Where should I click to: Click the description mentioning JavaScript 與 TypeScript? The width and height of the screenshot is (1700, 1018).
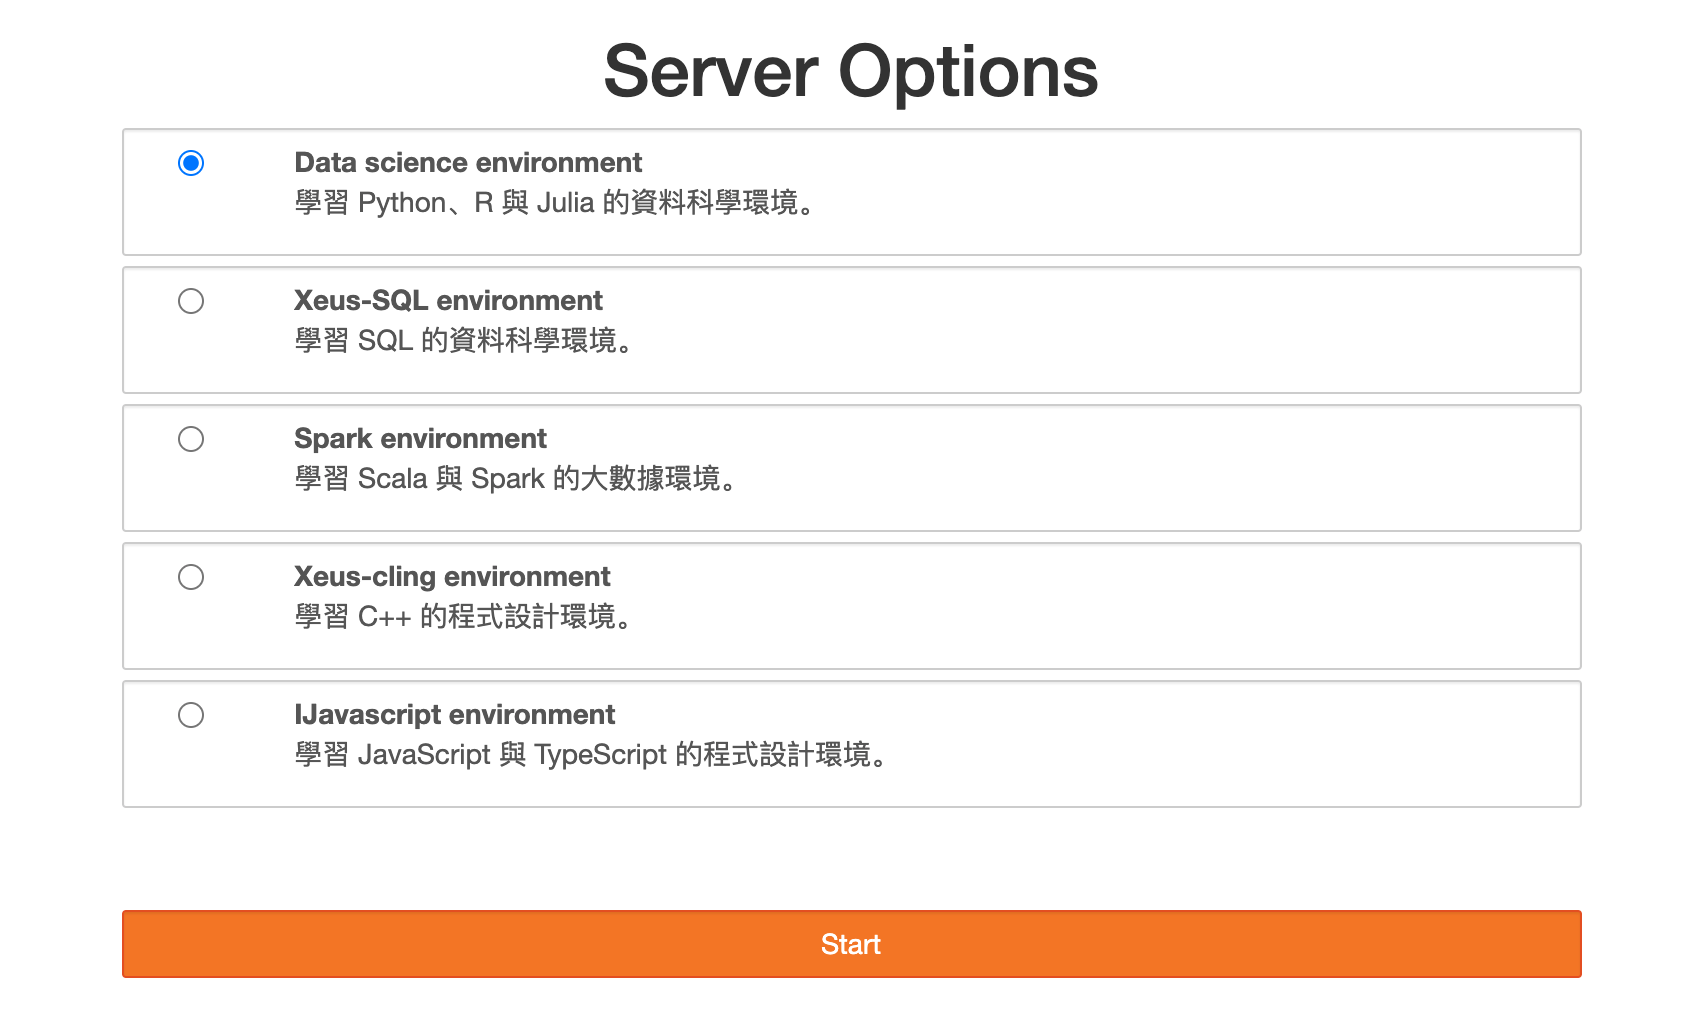pyautogui.click(x=592, y=755)
